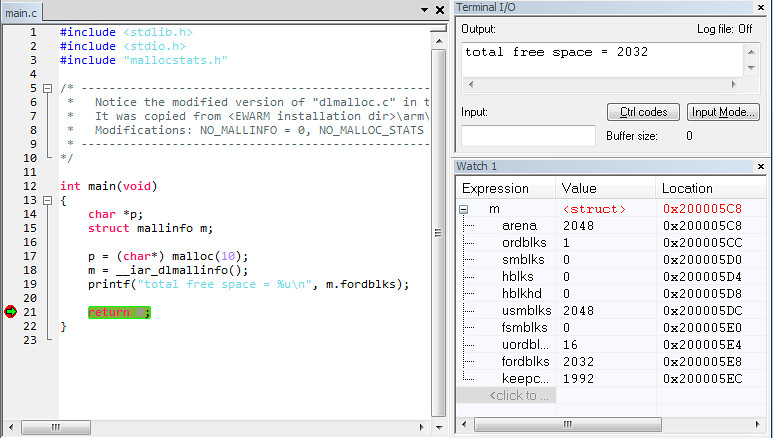Click the value 1992 of keepcost
Viewport: 773px width, 438px height.
pyautogui.click(x=578, y=379)
